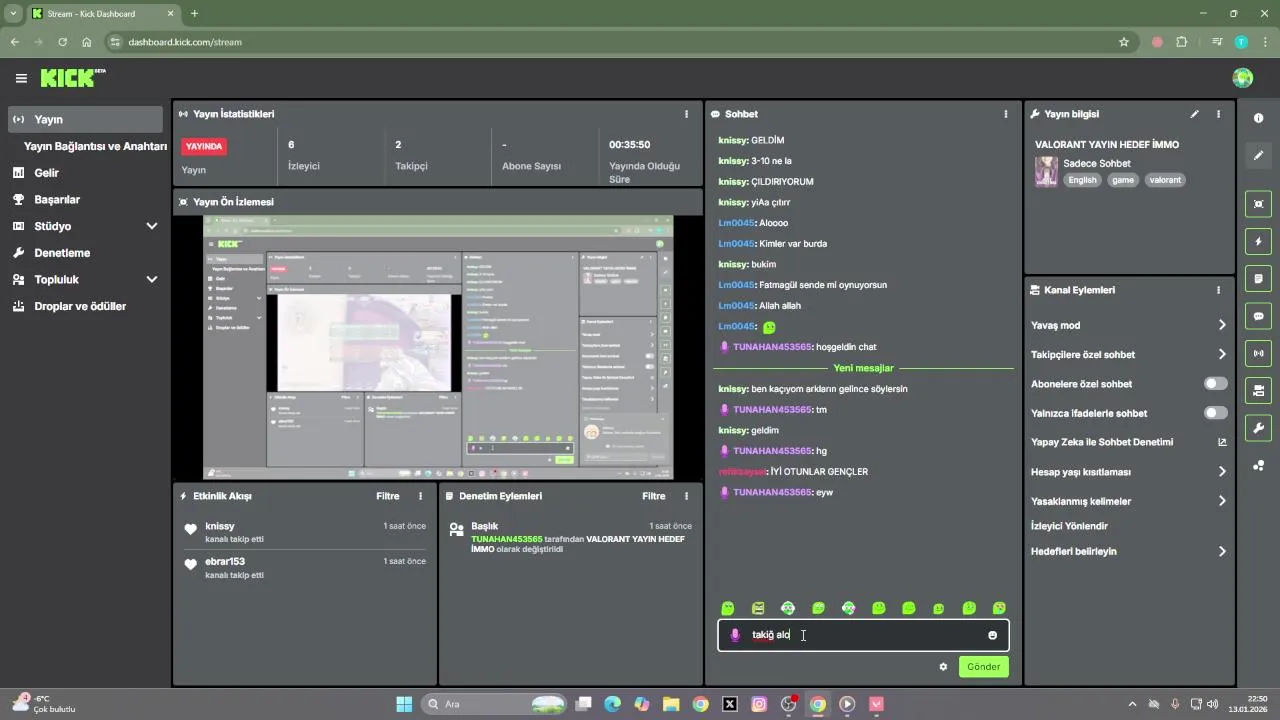Expand Topluluk submenu chevron
1280x720 pixels.
coord(152,280)
